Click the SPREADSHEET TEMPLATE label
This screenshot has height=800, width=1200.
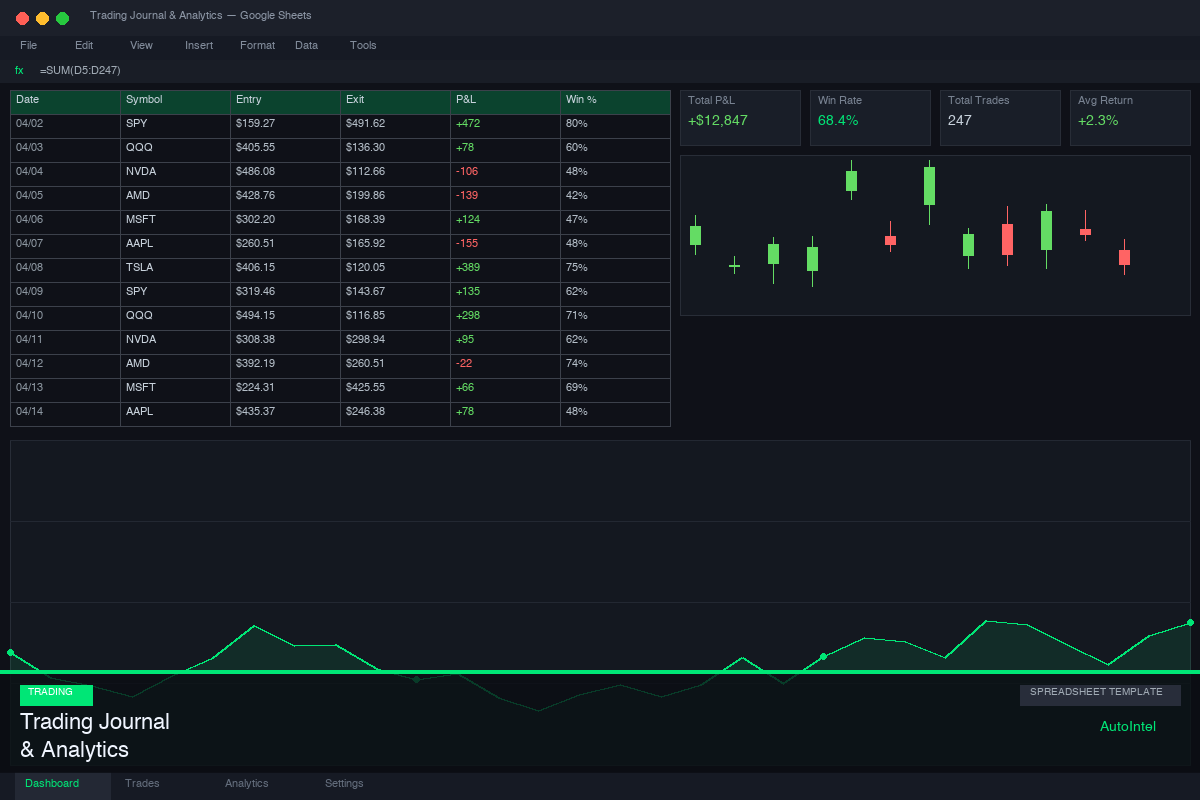(1100, 695)
